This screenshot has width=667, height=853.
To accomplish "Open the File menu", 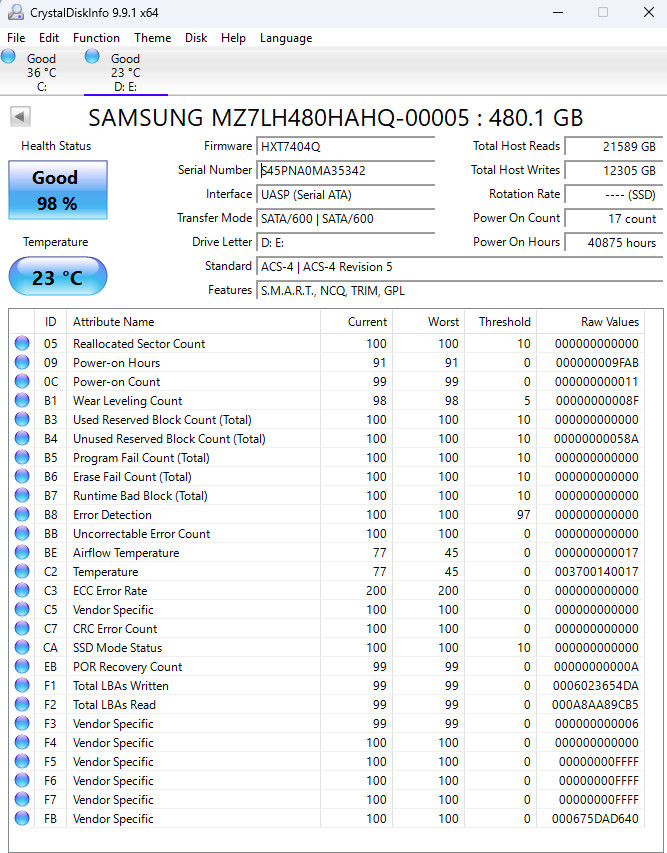I will coord(16,38).
